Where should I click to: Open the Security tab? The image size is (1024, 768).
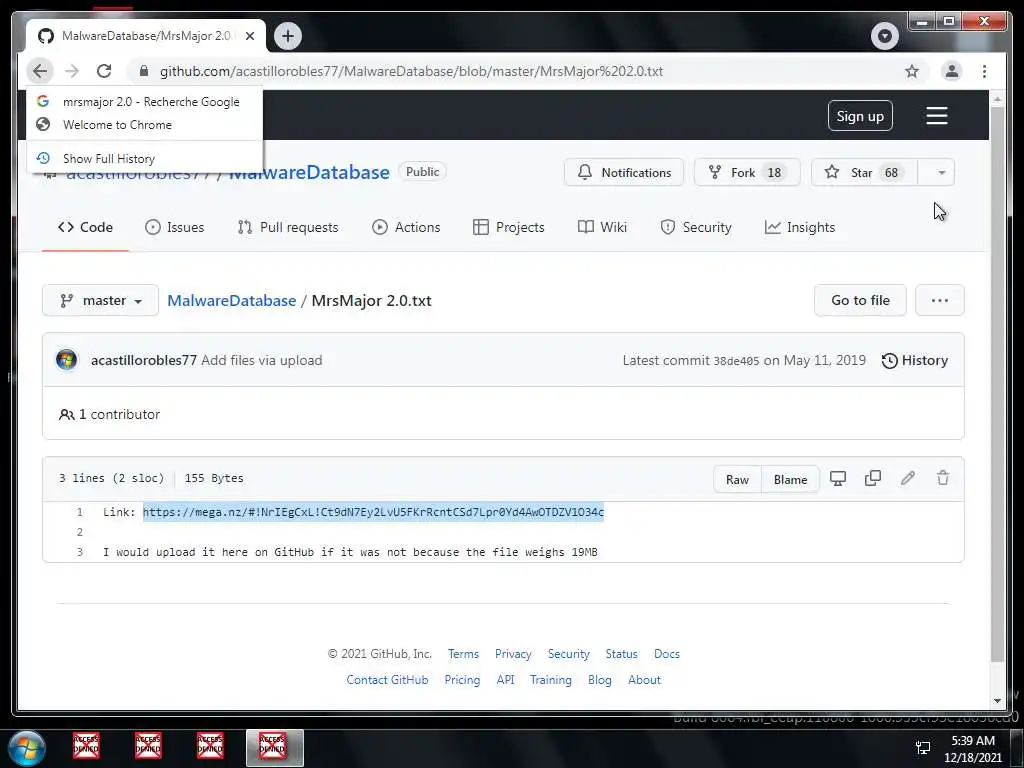tap(696, 227)
